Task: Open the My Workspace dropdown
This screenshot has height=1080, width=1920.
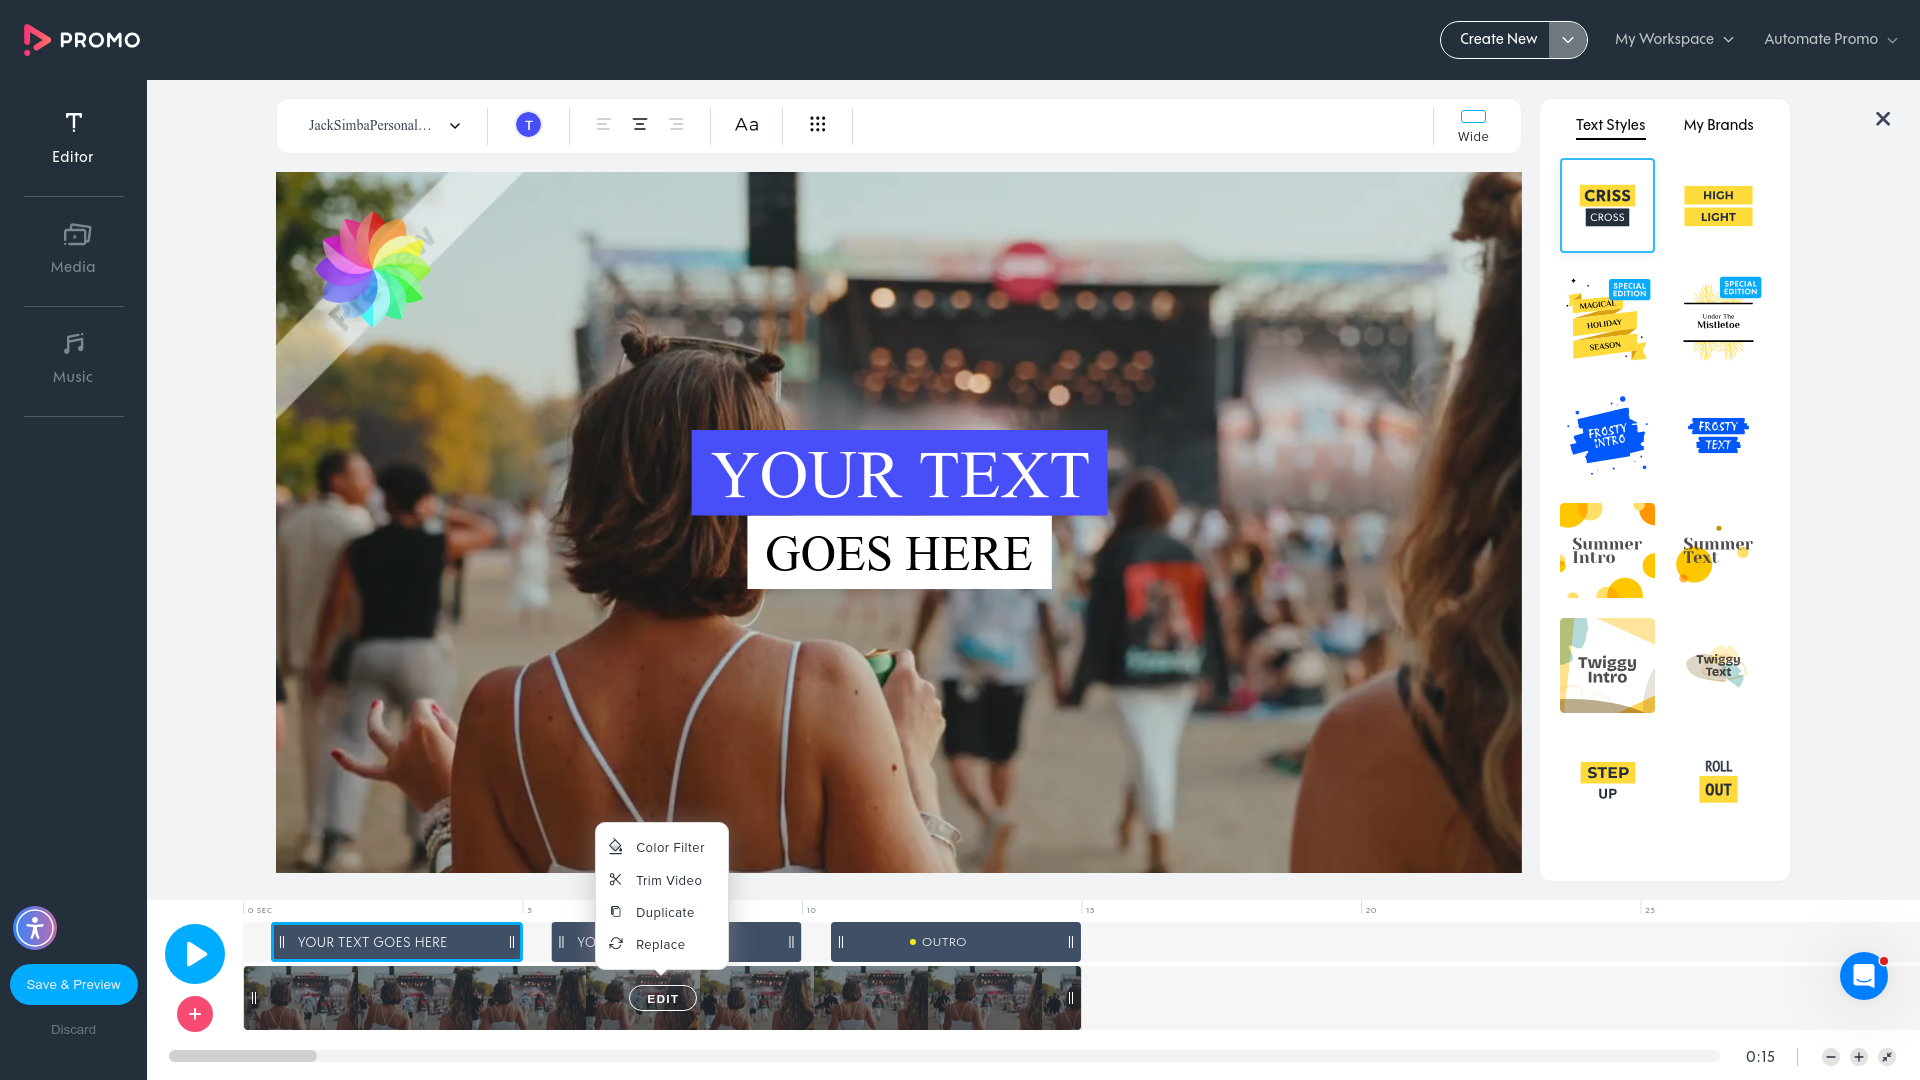Action: (1674, 39)
